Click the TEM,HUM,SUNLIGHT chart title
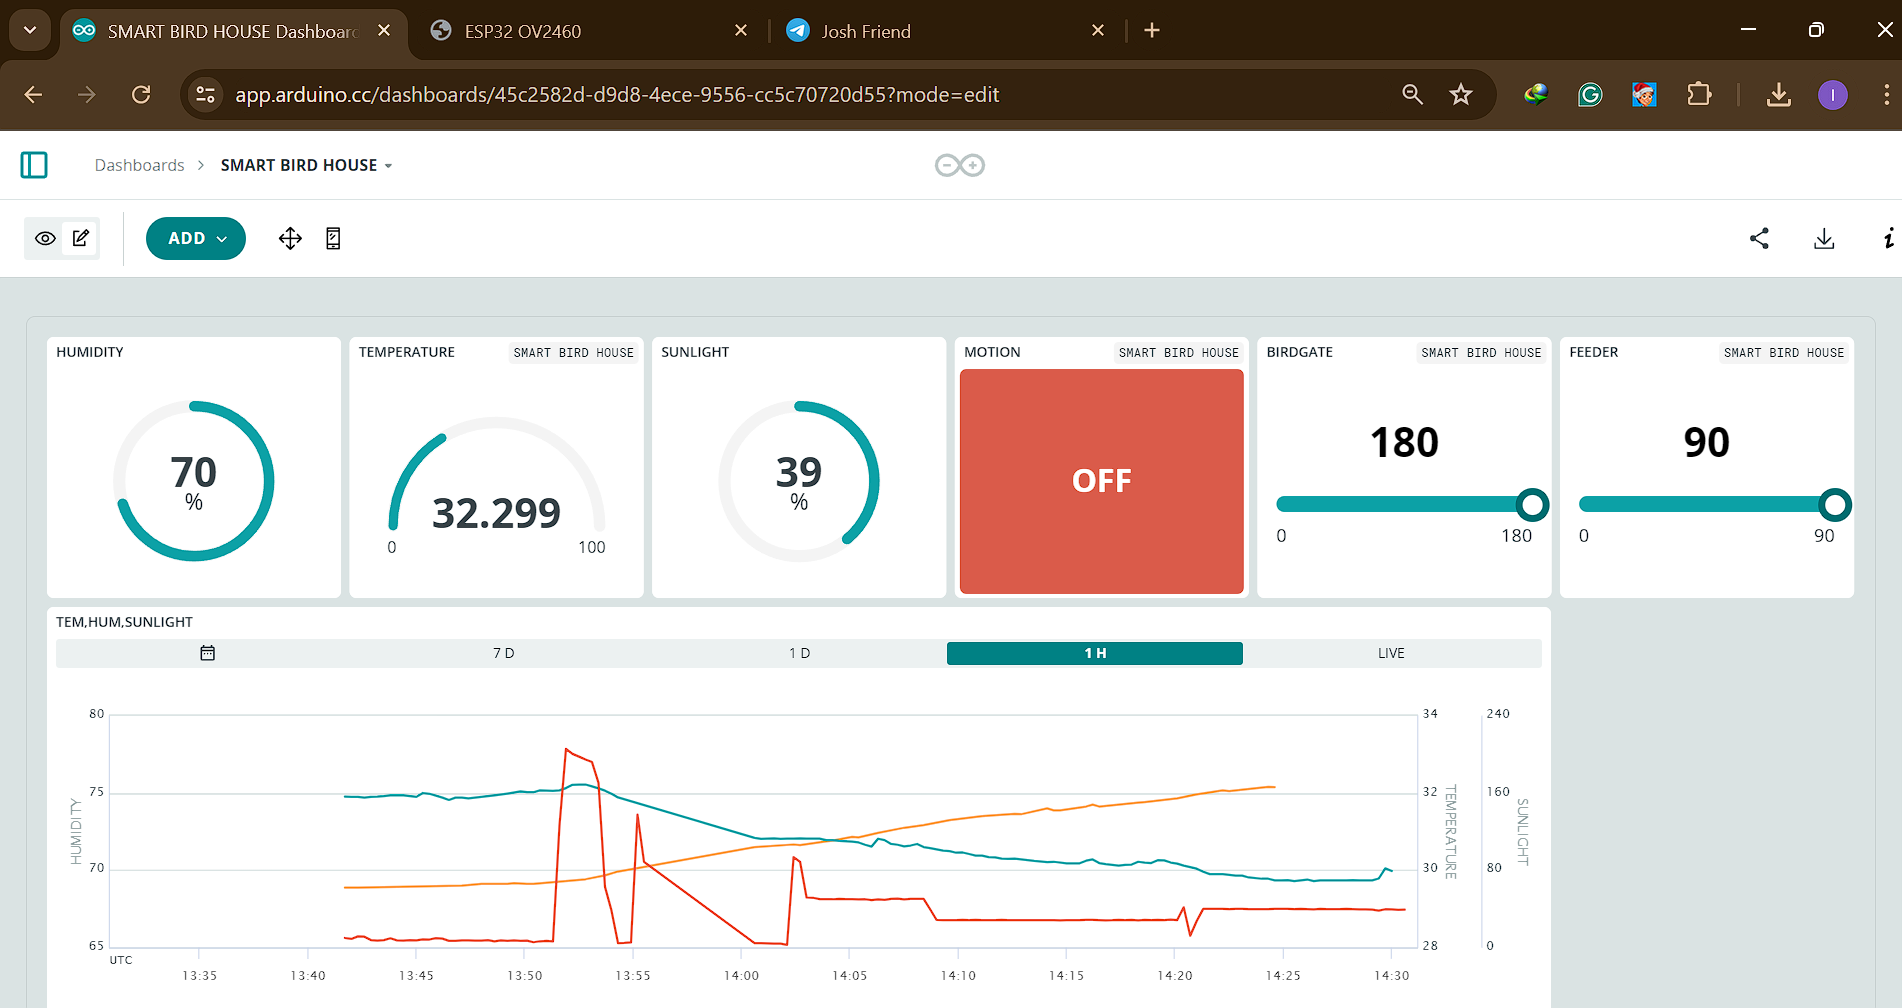Screen dimensions: 1902x1008 click(x=124, y=622)
